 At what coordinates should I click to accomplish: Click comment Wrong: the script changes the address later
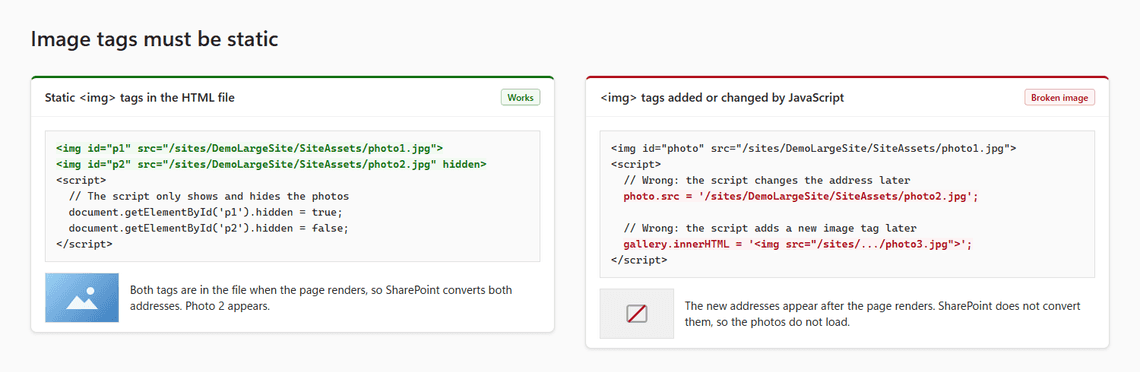point(767,180)
